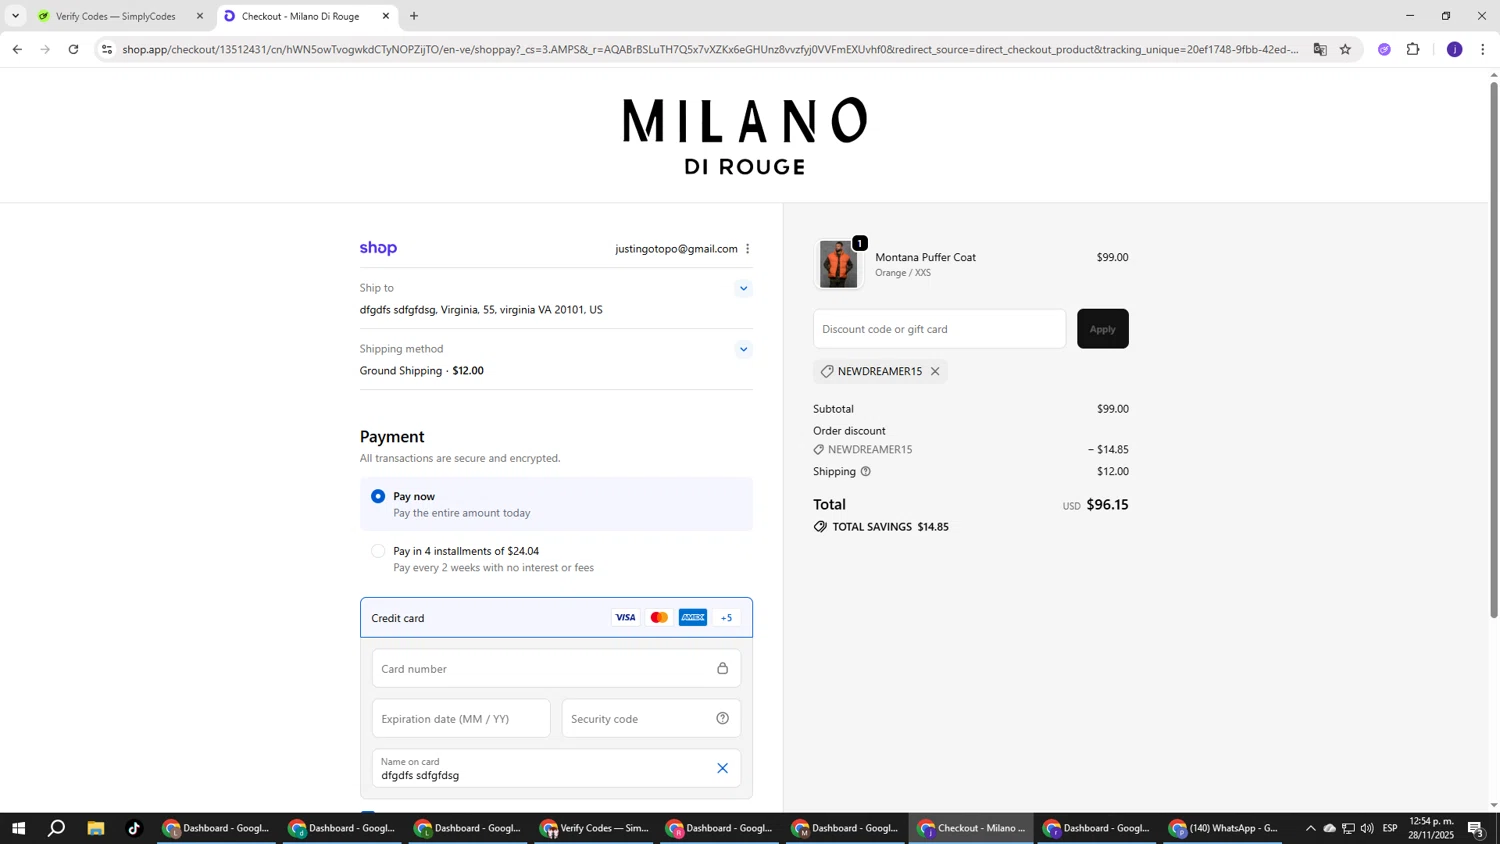1500x844 pixels.
Task: Click the card number lock icon
Action: (x=722, y=668)
